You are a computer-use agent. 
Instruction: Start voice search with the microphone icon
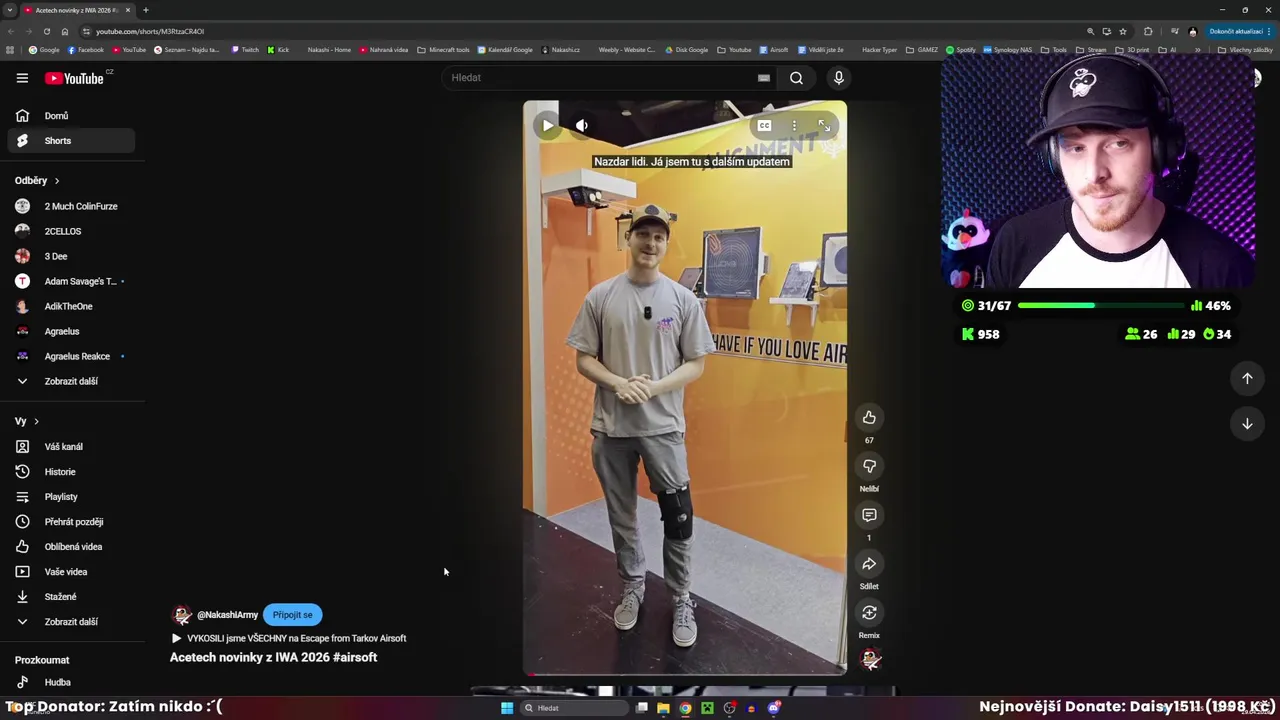pos(839,78)
